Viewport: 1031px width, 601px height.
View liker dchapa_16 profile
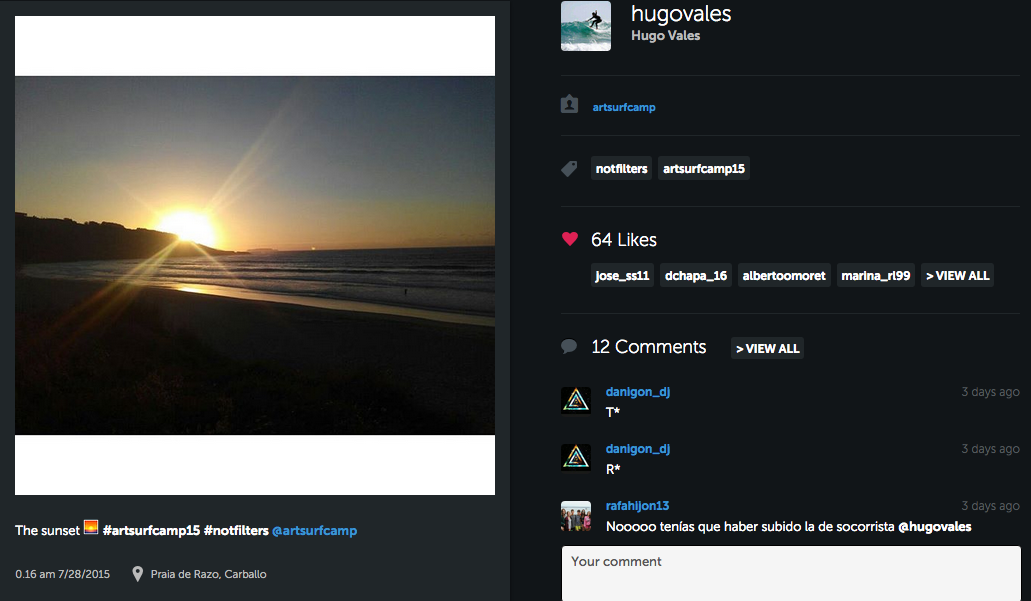point(696,276)
